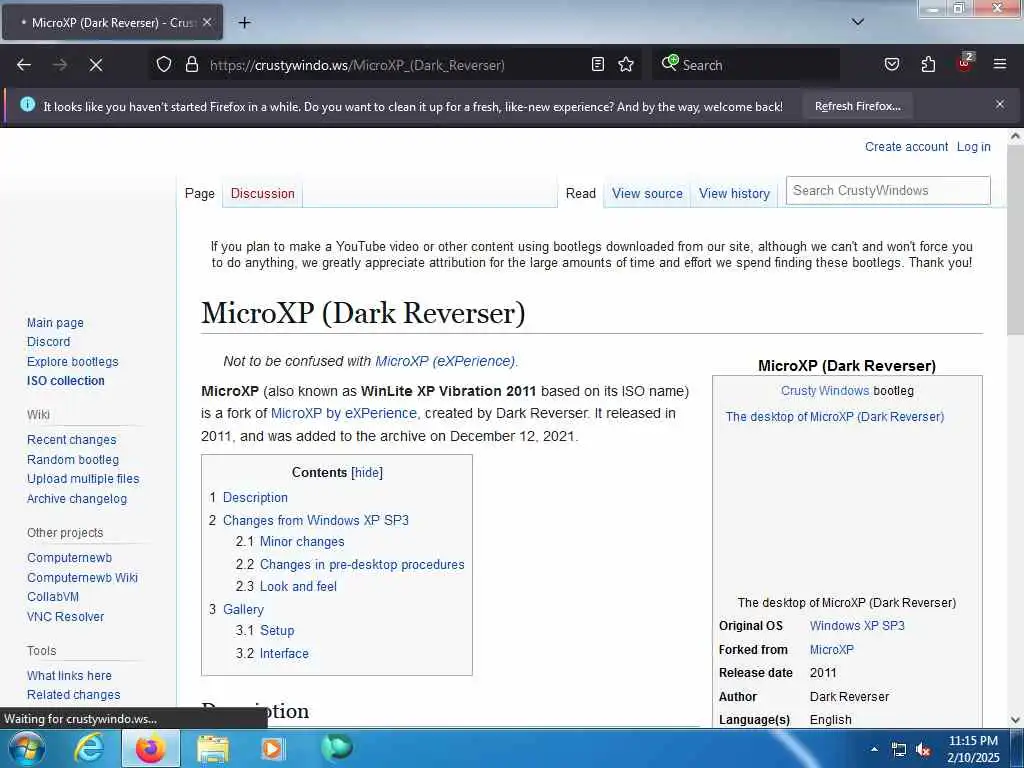The height and width of the screenshot is (768, 1024).
Task: Open Archive changelog sidebar link
Action: [76, 498]
